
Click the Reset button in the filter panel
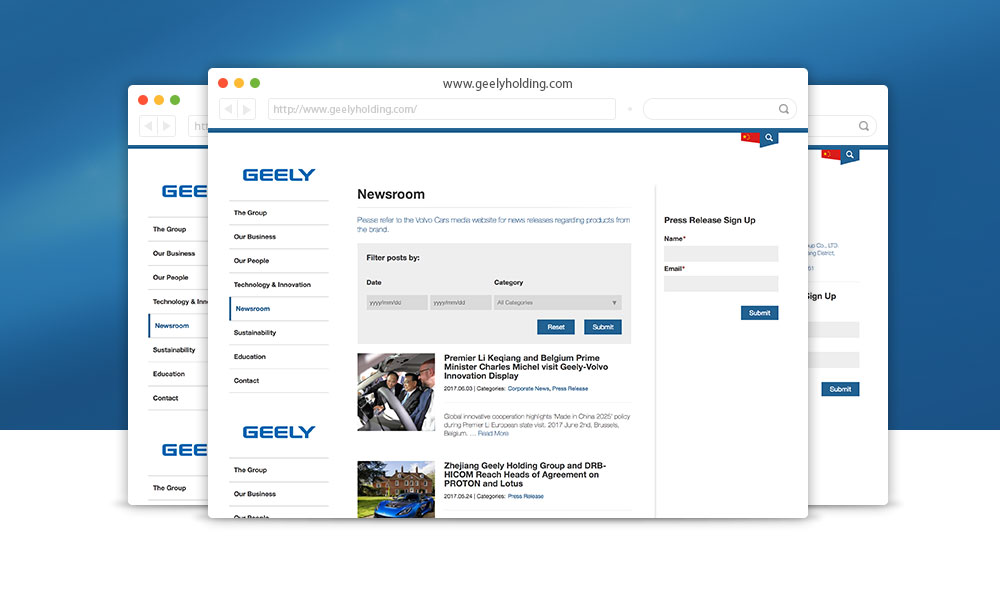pyautogui.click(x=555, y=327)
